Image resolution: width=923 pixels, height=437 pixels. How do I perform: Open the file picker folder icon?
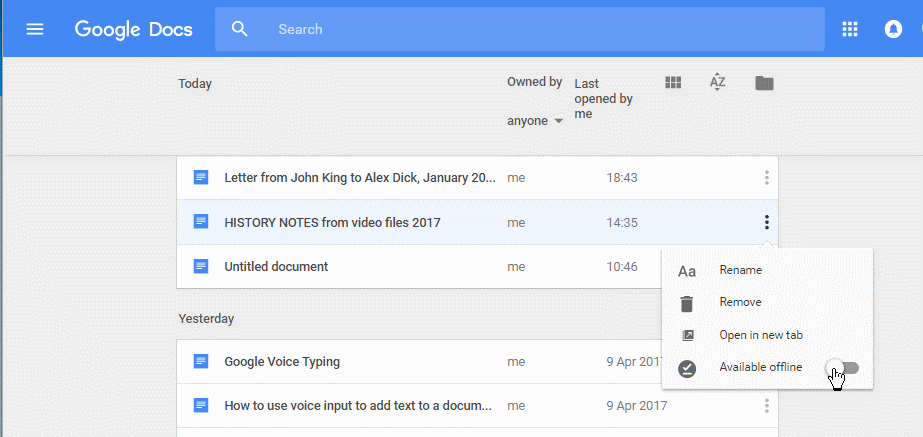click(x=764, y=83)
